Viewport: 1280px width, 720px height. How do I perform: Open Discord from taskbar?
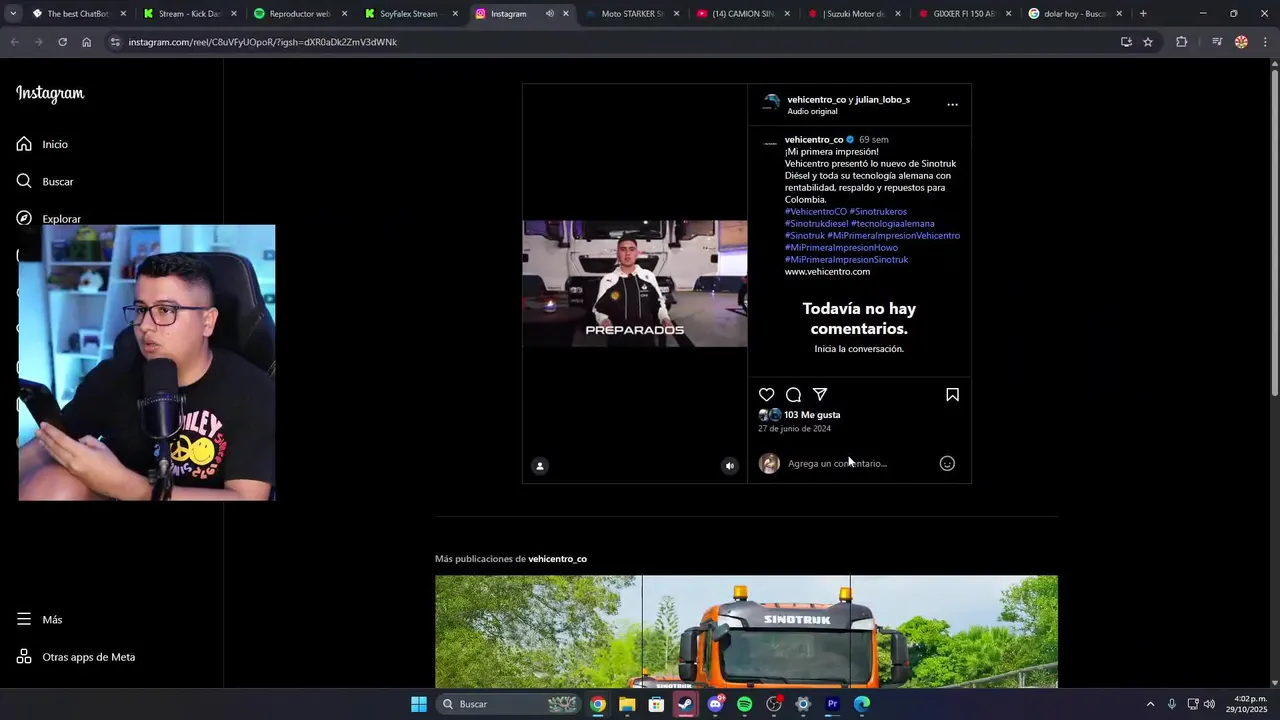click(715, 704)
